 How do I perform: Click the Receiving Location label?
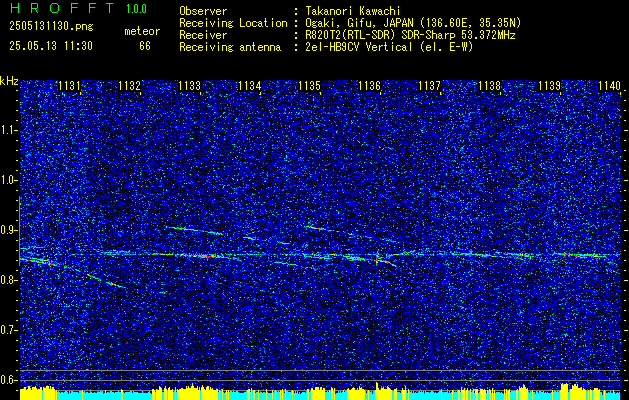pyautogui.click(x=233, y=23)
